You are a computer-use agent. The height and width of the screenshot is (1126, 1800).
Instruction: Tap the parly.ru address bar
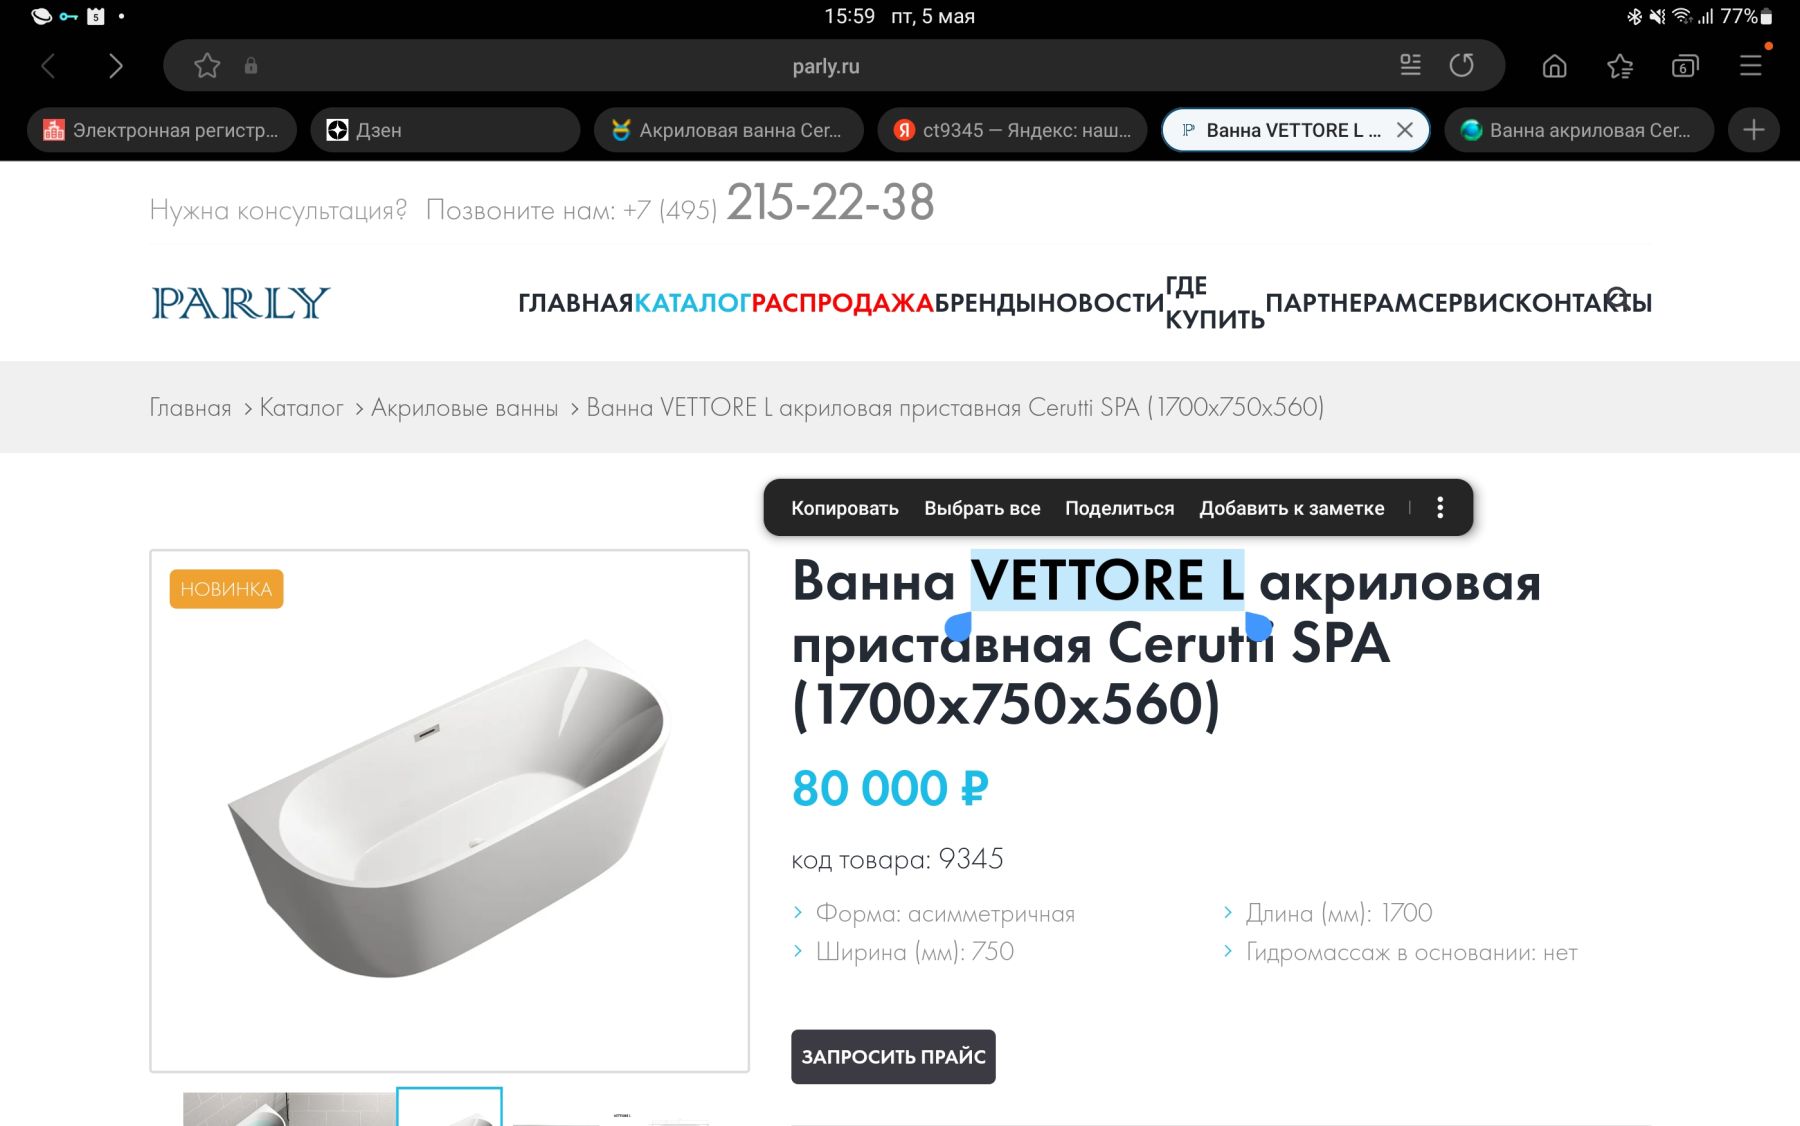[x=826, y=66]
